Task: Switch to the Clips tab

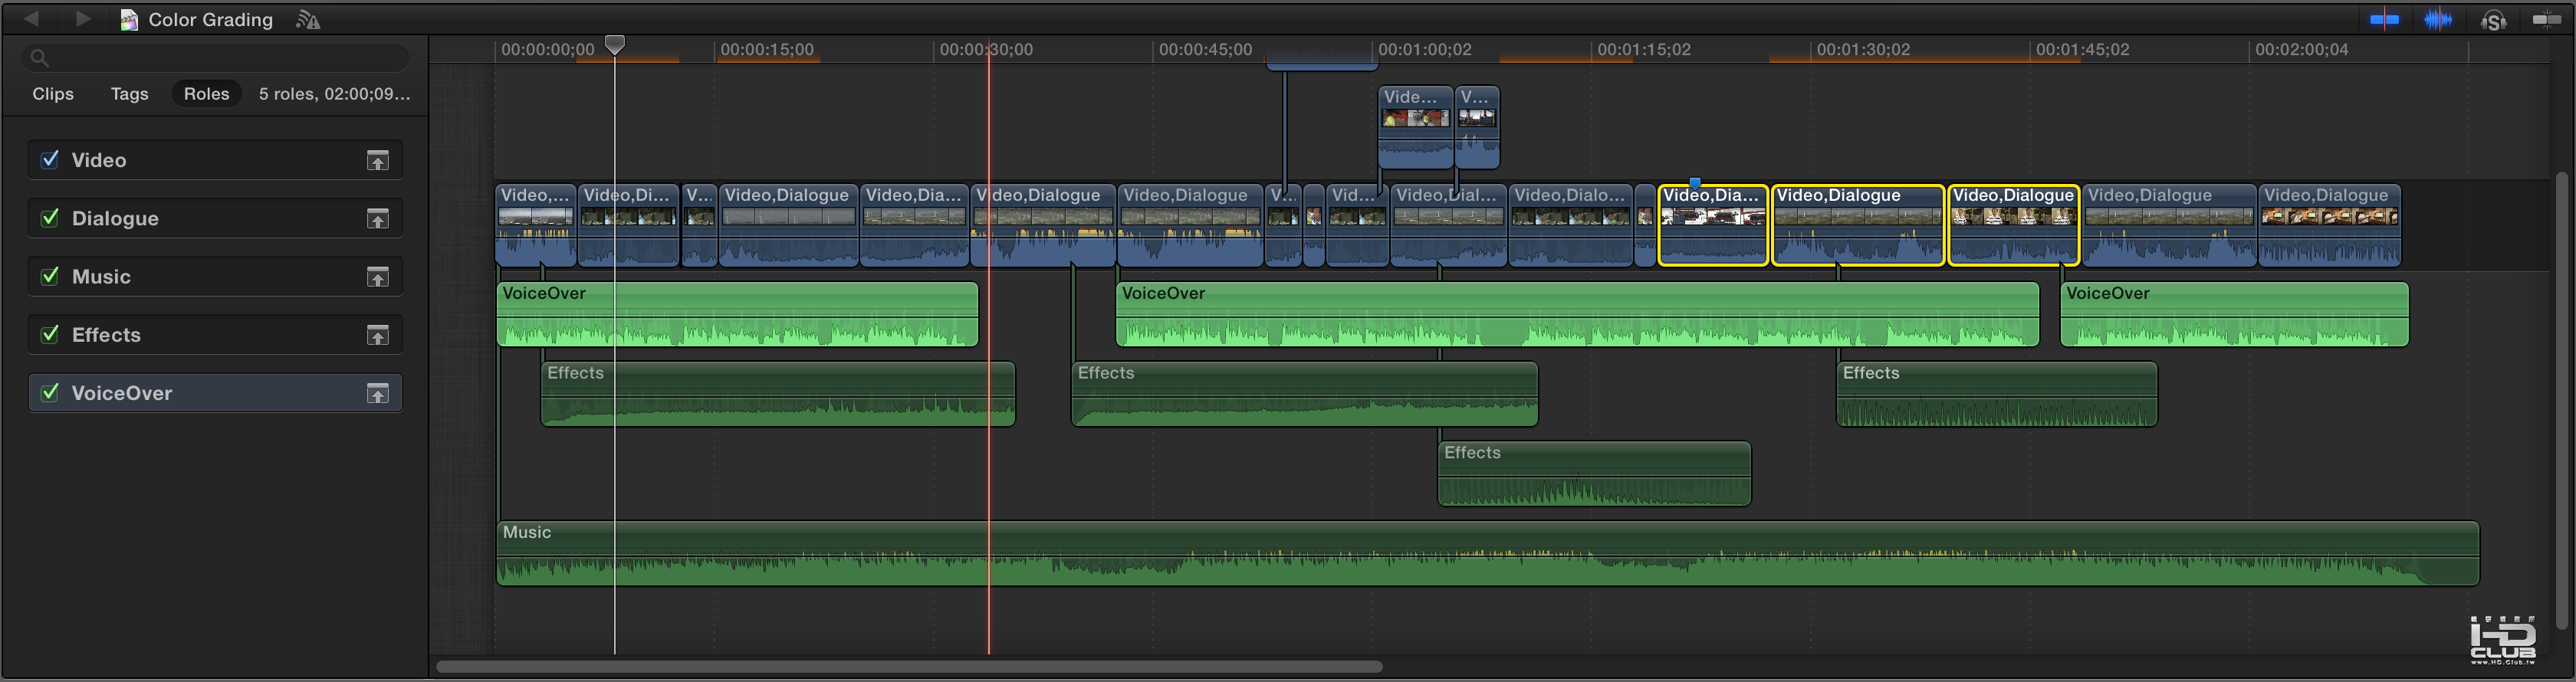Action: (x=53, y=94)
